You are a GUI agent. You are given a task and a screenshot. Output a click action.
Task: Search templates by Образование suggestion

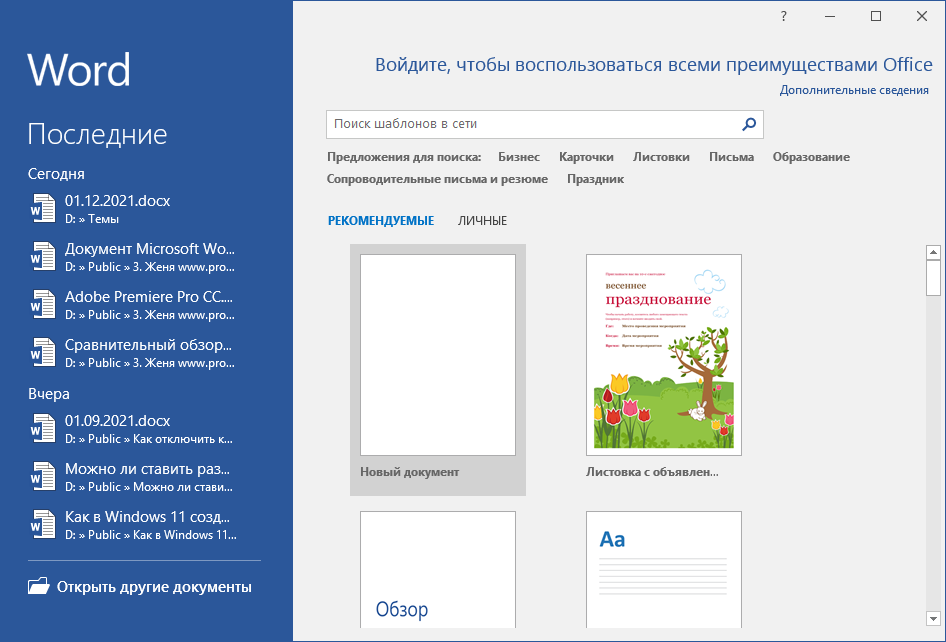click(811, 157)
